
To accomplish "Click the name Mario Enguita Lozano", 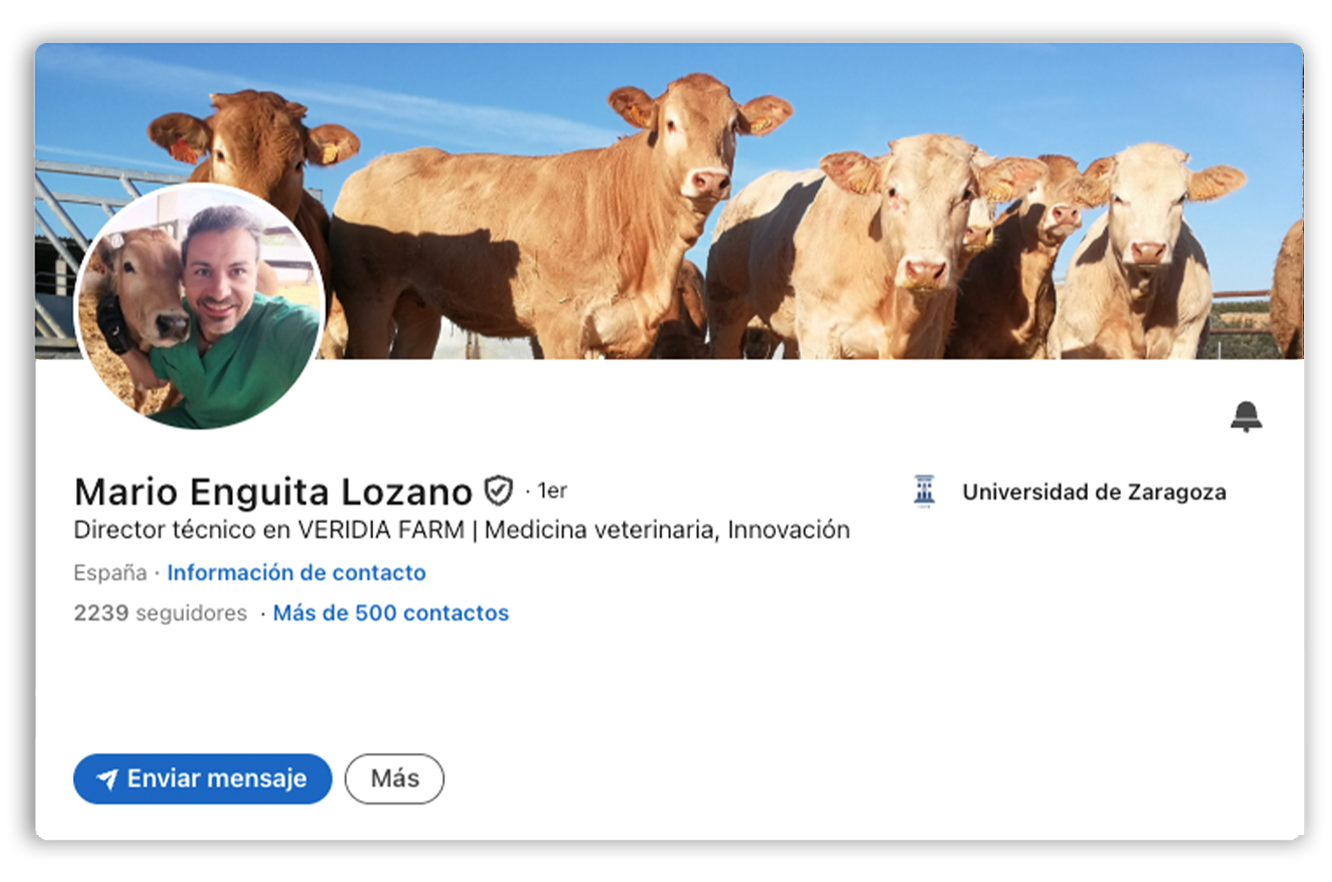I will [x=272, y=492].
